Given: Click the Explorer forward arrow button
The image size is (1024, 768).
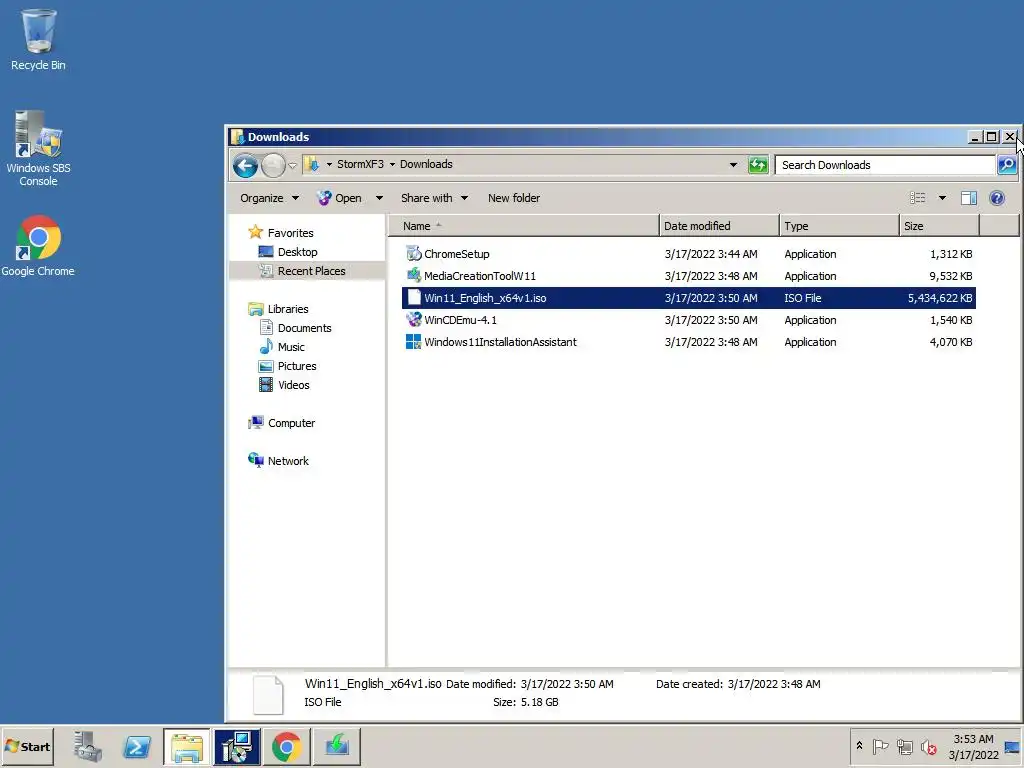Looking at the screenshot, I should (273, 166).
